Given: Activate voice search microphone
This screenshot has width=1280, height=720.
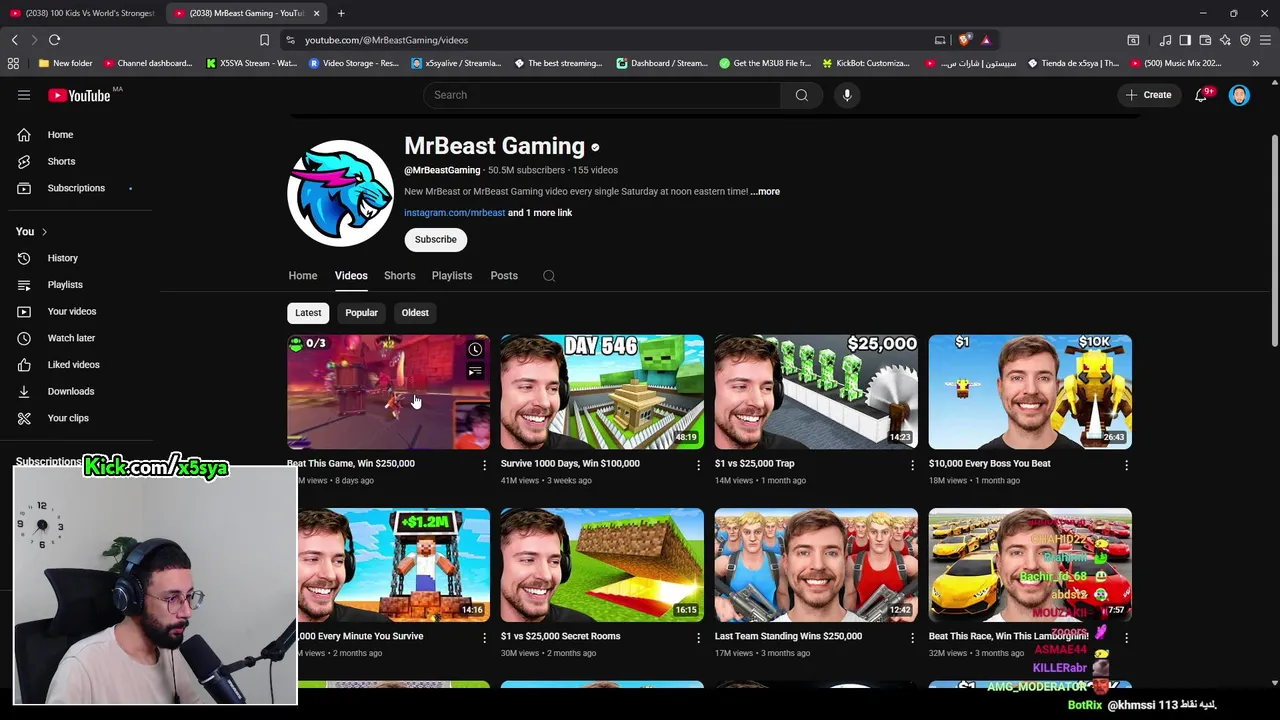Looking at the screenshot, I should [847, 95].
